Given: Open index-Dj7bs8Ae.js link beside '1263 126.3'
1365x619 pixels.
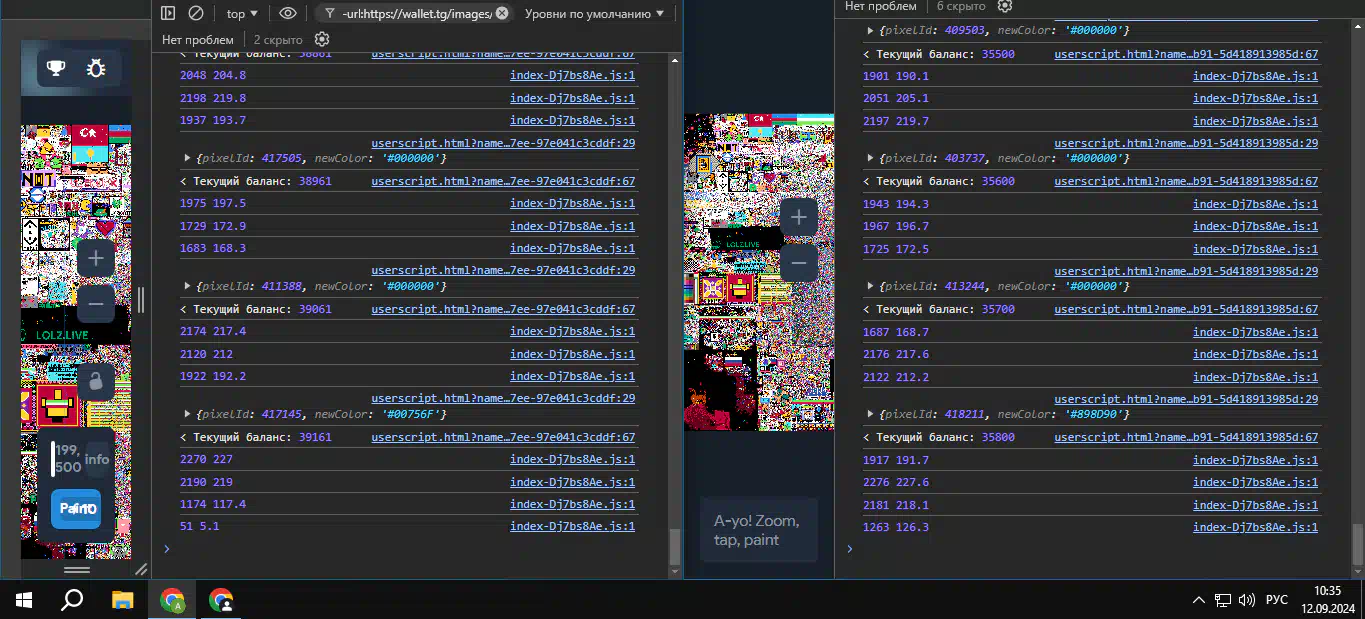Looking at the screenshot, I should click(1255, 527).
